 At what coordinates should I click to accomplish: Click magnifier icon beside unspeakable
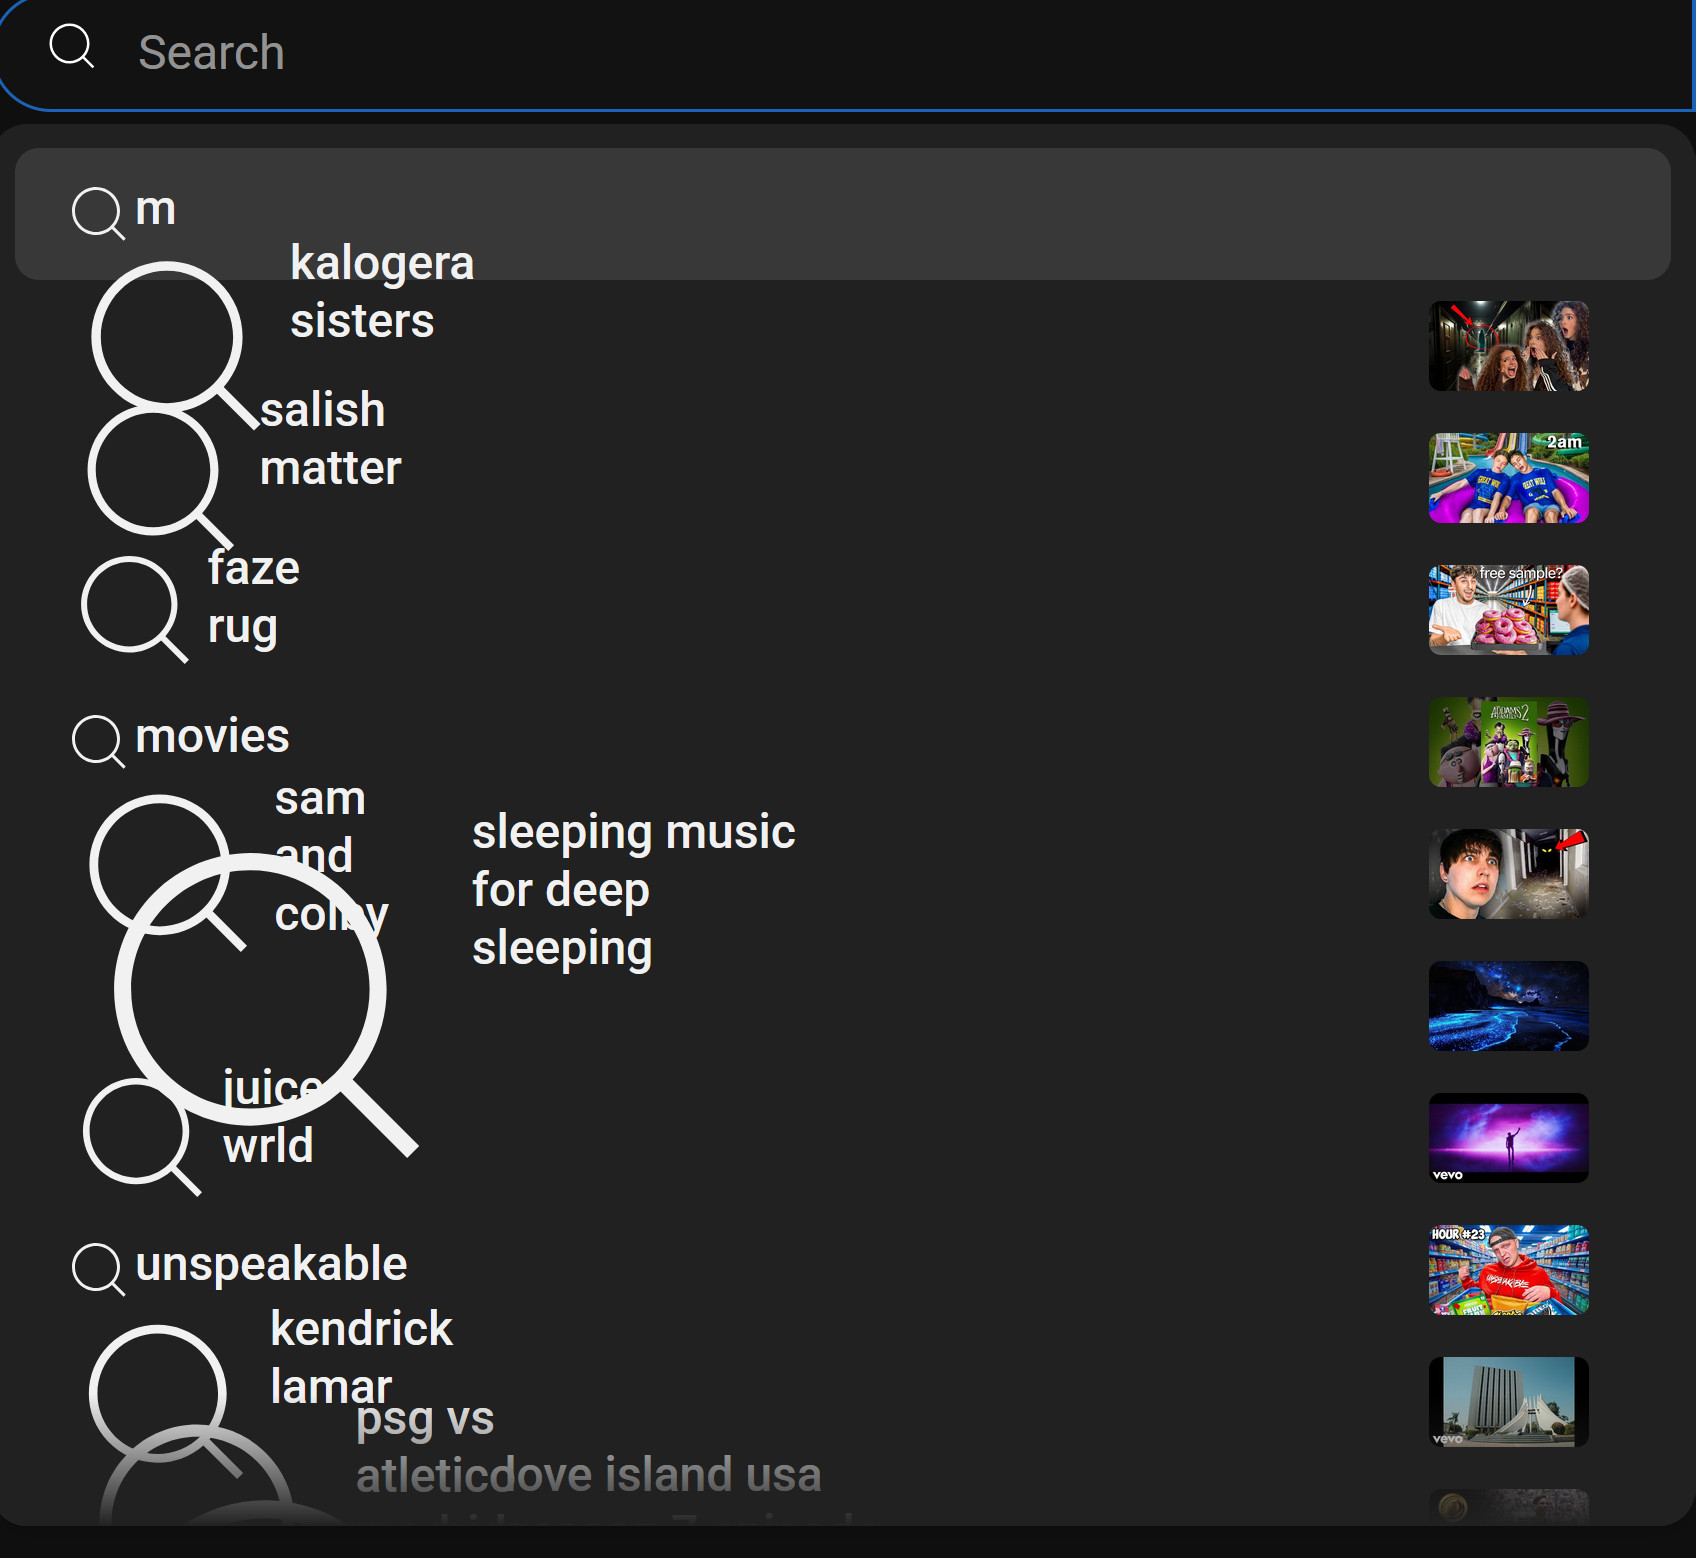coord(98,1269)
